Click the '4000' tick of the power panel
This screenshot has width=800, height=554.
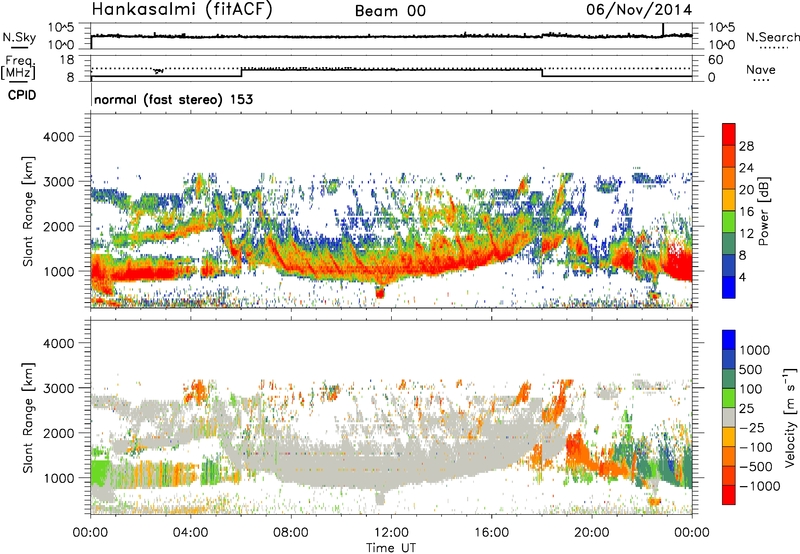[x=58, y=137]
